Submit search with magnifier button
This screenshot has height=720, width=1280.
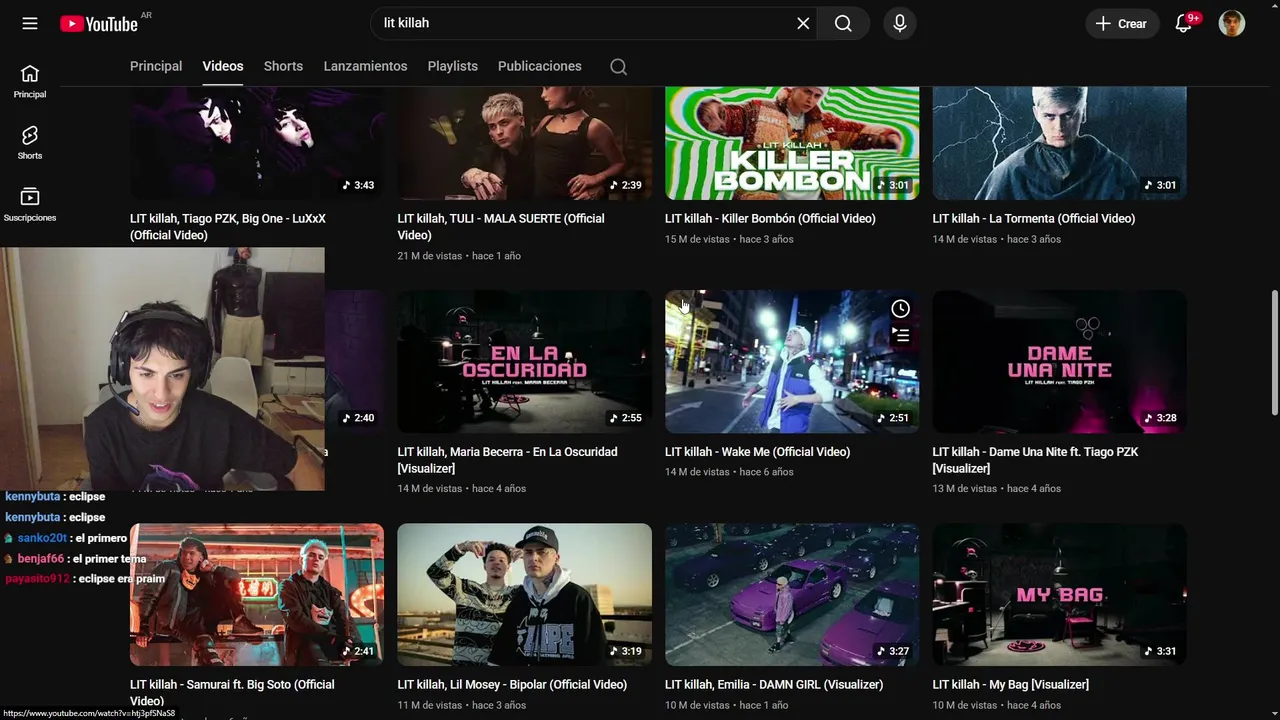tap(843, 23)
